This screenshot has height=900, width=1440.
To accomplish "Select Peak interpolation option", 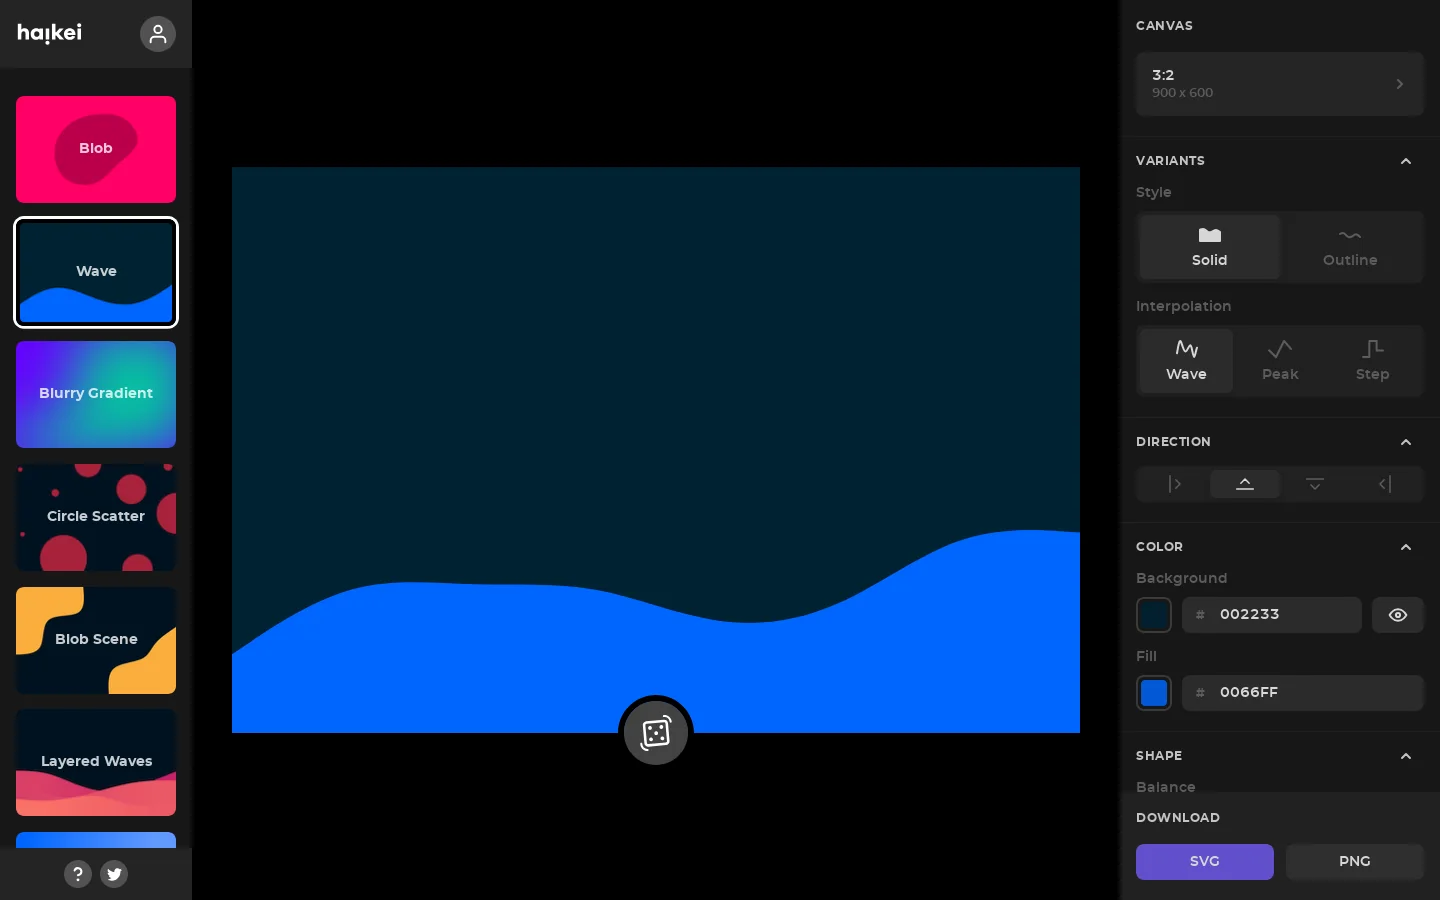I will pos(1280,361).
